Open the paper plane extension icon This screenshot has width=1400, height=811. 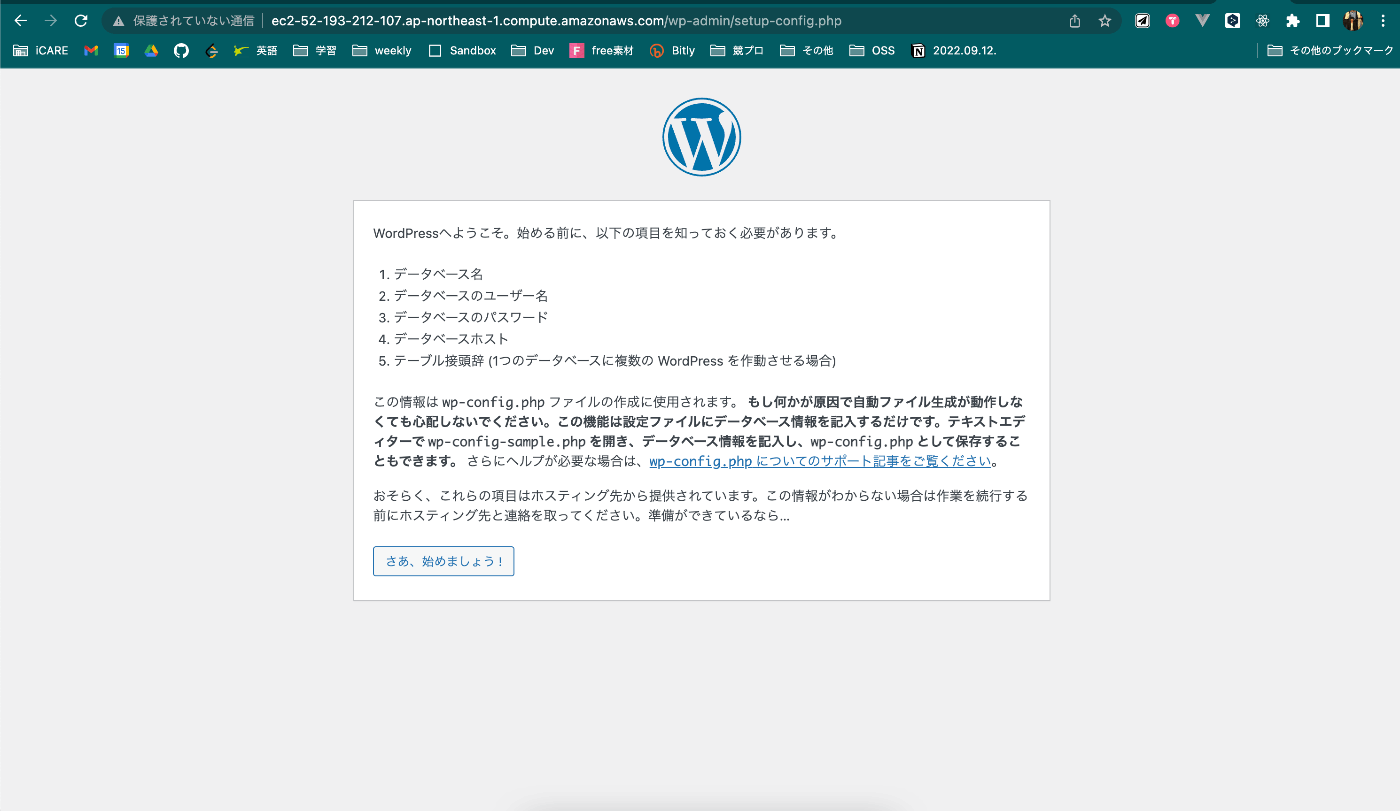(1142, 20)
